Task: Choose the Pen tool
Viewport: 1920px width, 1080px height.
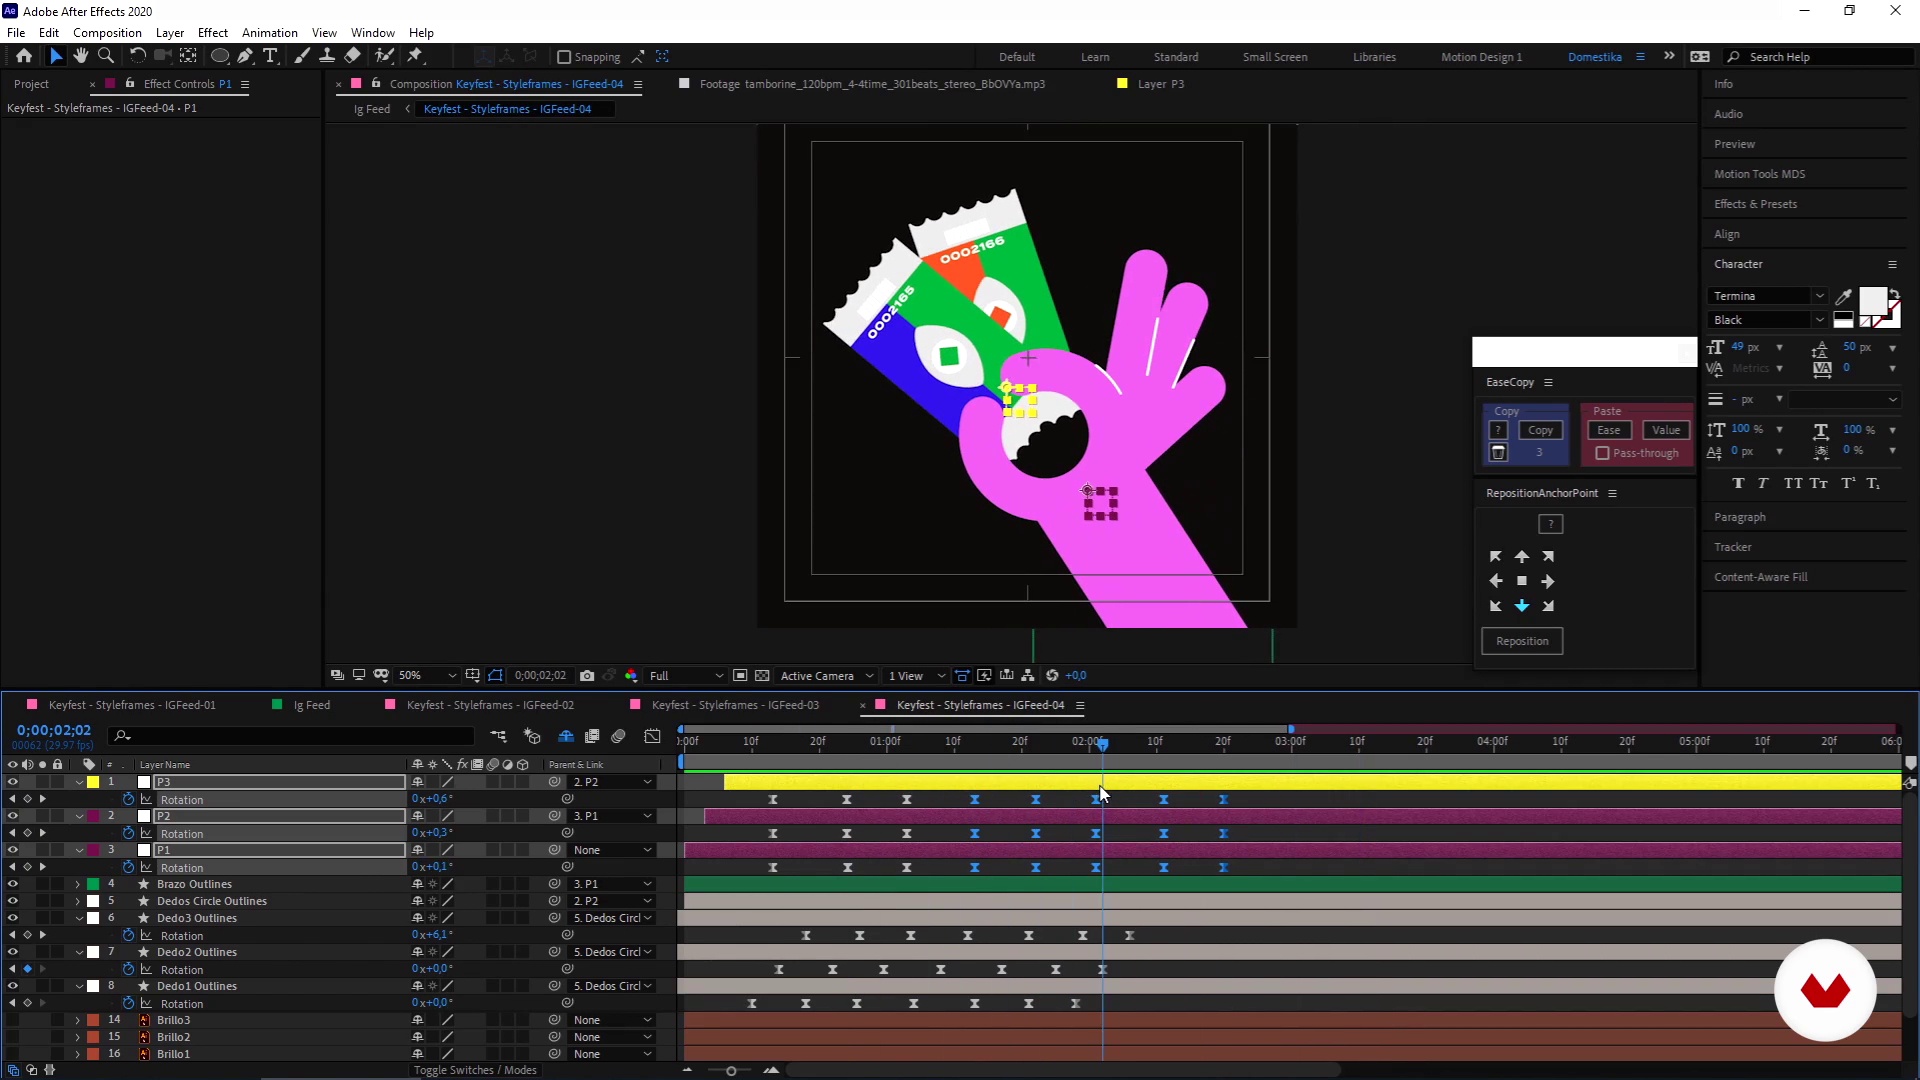Action: pyautogui.click(x=245, y=56)
